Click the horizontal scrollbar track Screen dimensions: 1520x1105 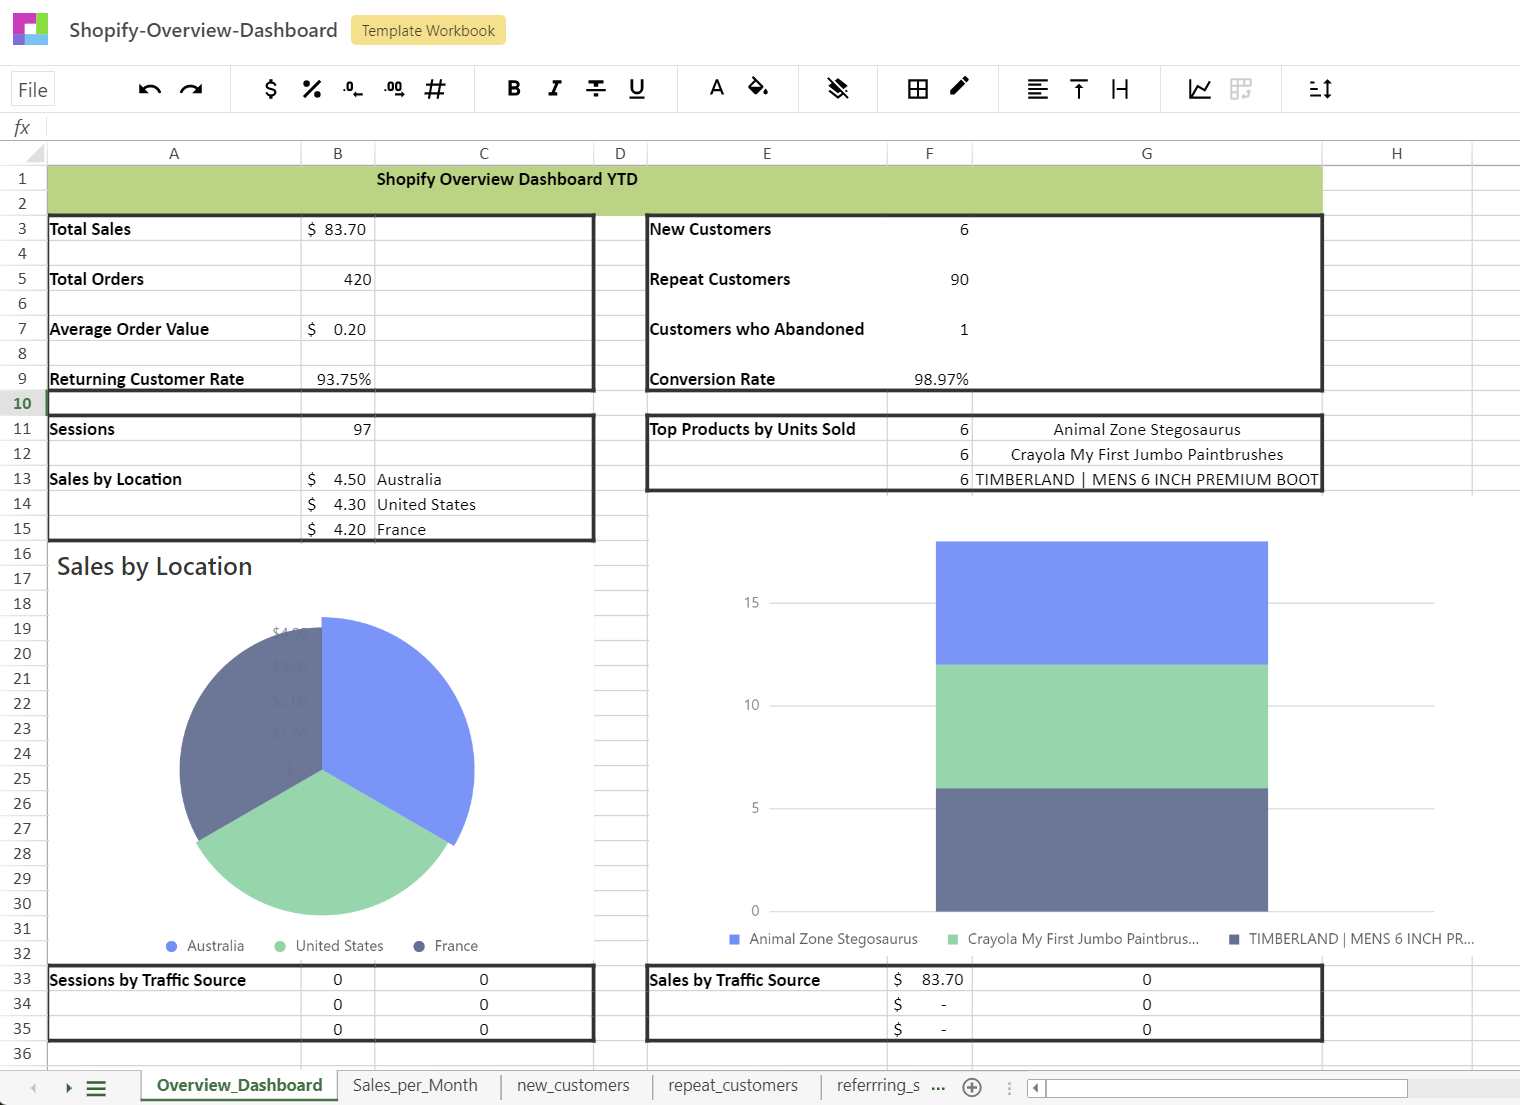tap(1462, 1088)
